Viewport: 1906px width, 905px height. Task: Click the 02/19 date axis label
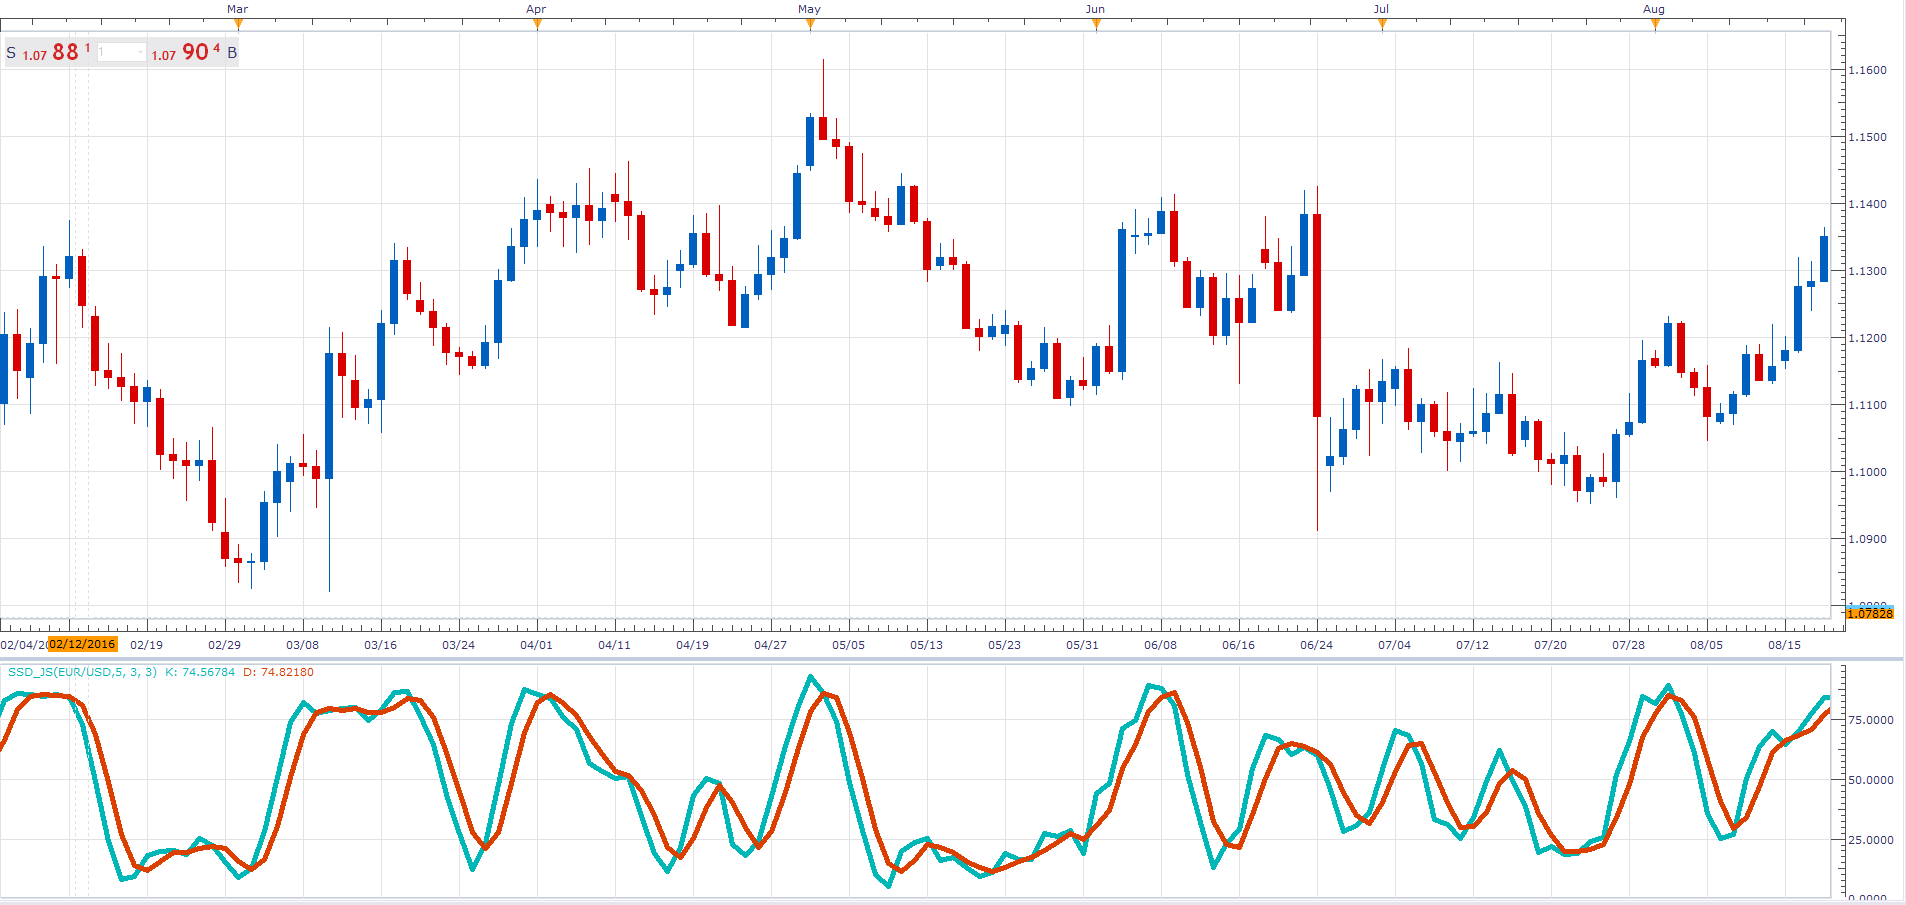[x=147, y=645]
